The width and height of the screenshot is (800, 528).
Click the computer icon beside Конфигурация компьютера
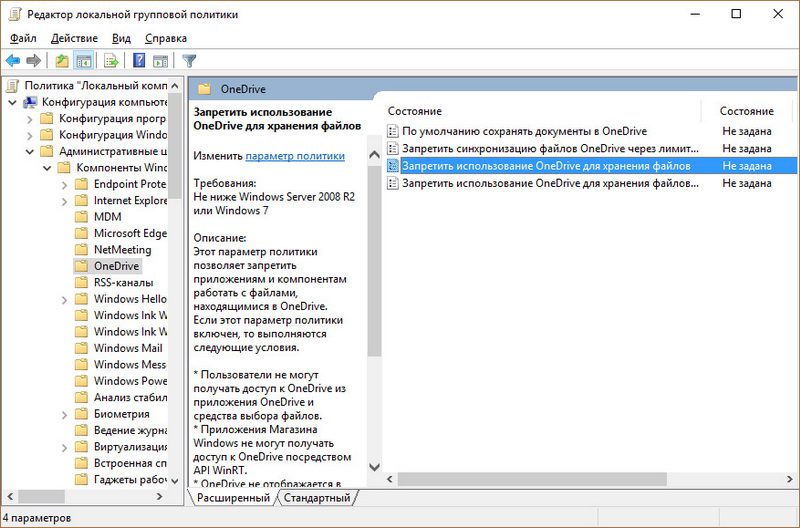point(31,102)
